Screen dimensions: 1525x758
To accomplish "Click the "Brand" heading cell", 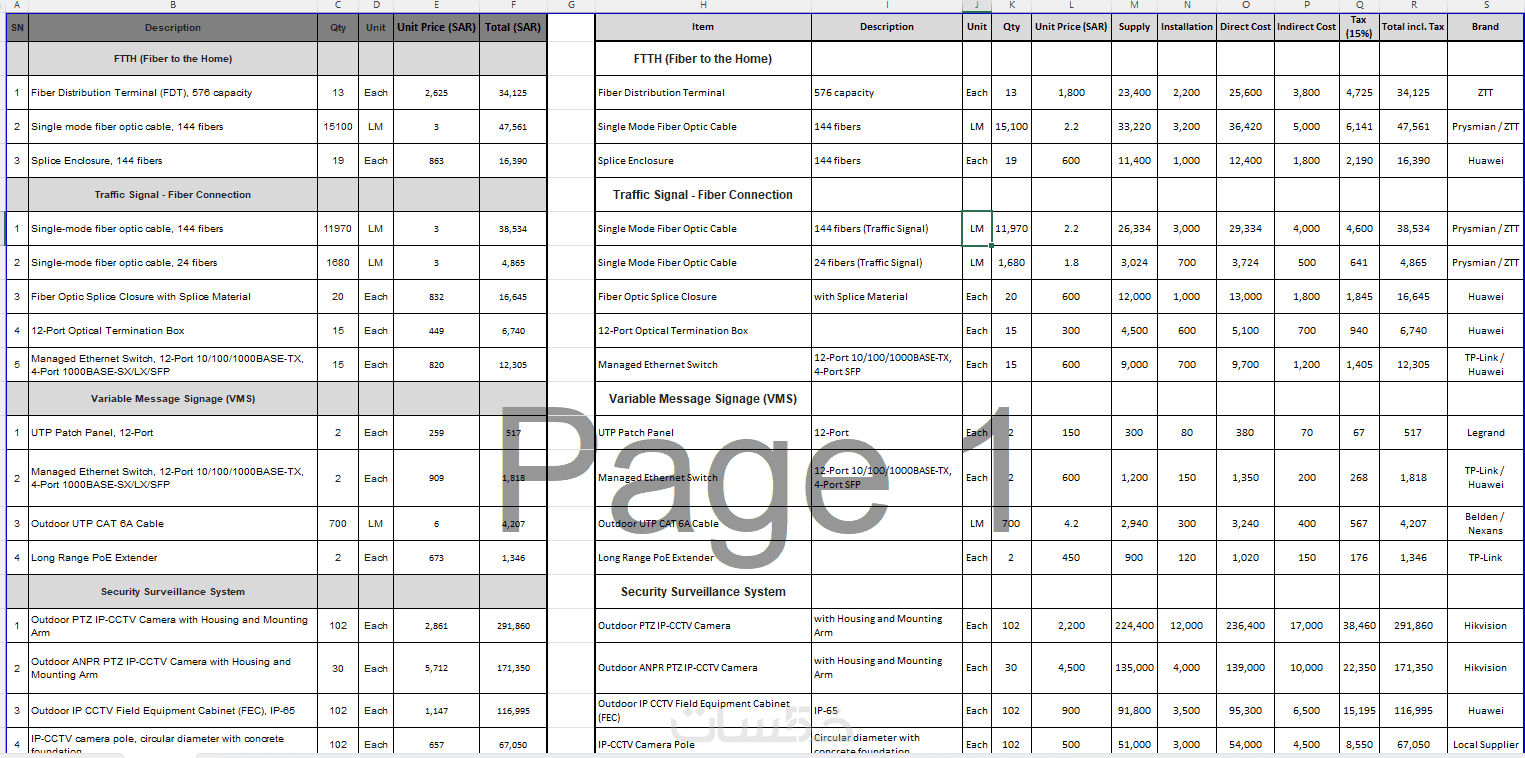I will [x=1485, y=27].
